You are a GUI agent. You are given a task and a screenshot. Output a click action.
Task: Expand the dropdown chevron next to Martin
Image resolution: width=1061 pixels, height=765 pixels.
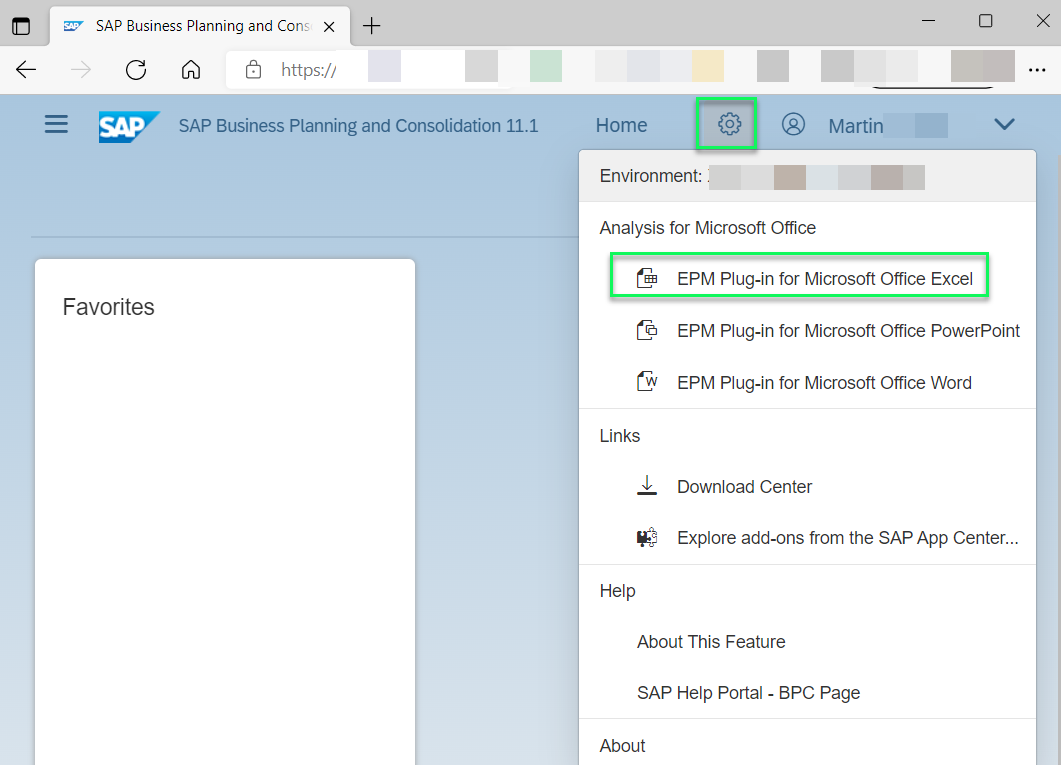[1004, 124]
